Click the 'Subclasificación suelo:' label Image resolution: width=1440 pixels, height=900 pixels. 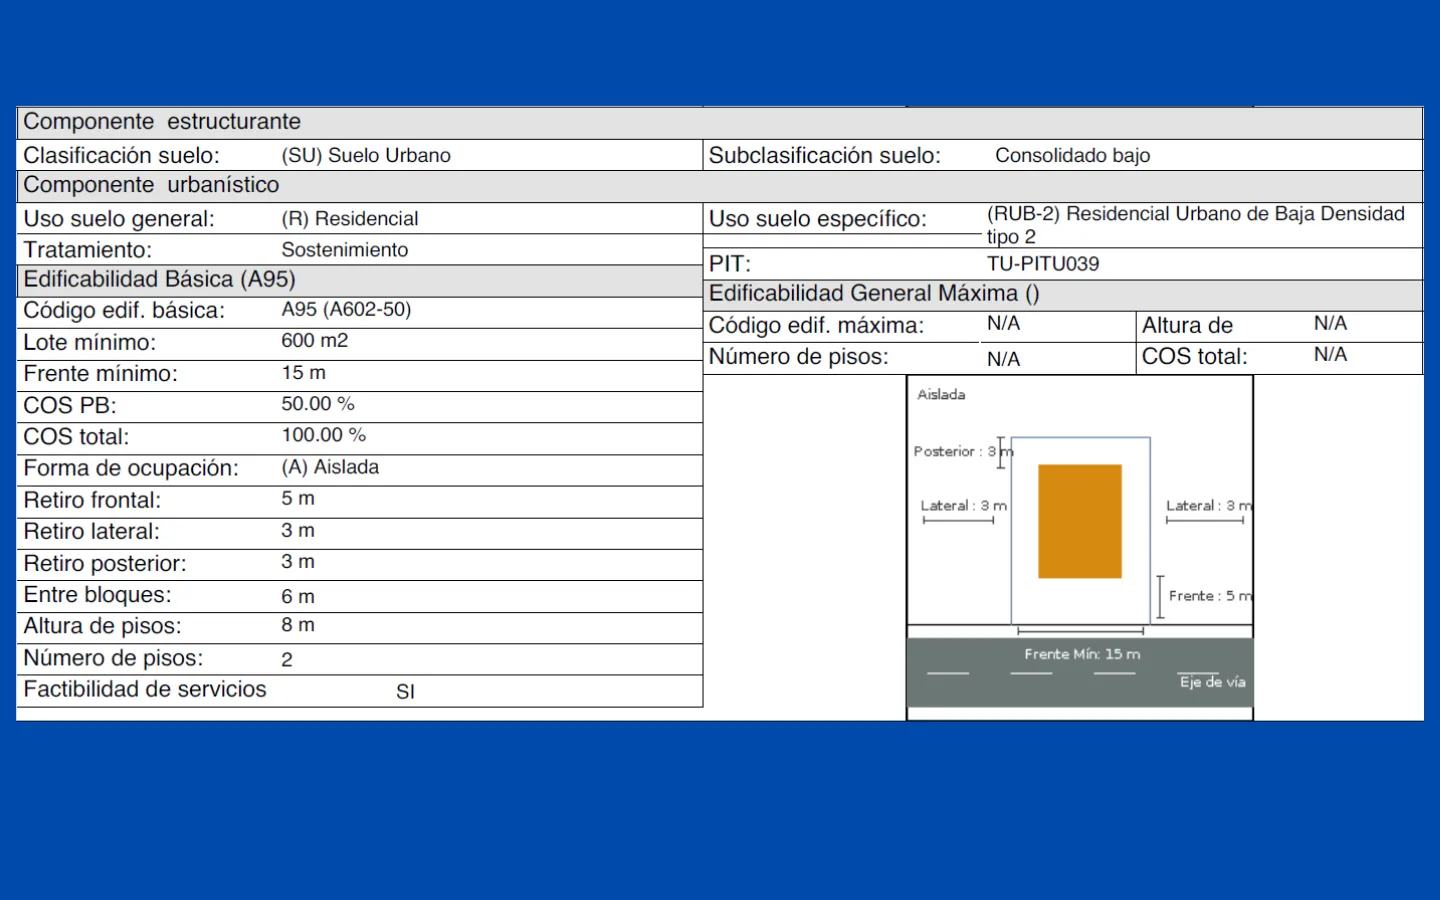pos(825,156)
